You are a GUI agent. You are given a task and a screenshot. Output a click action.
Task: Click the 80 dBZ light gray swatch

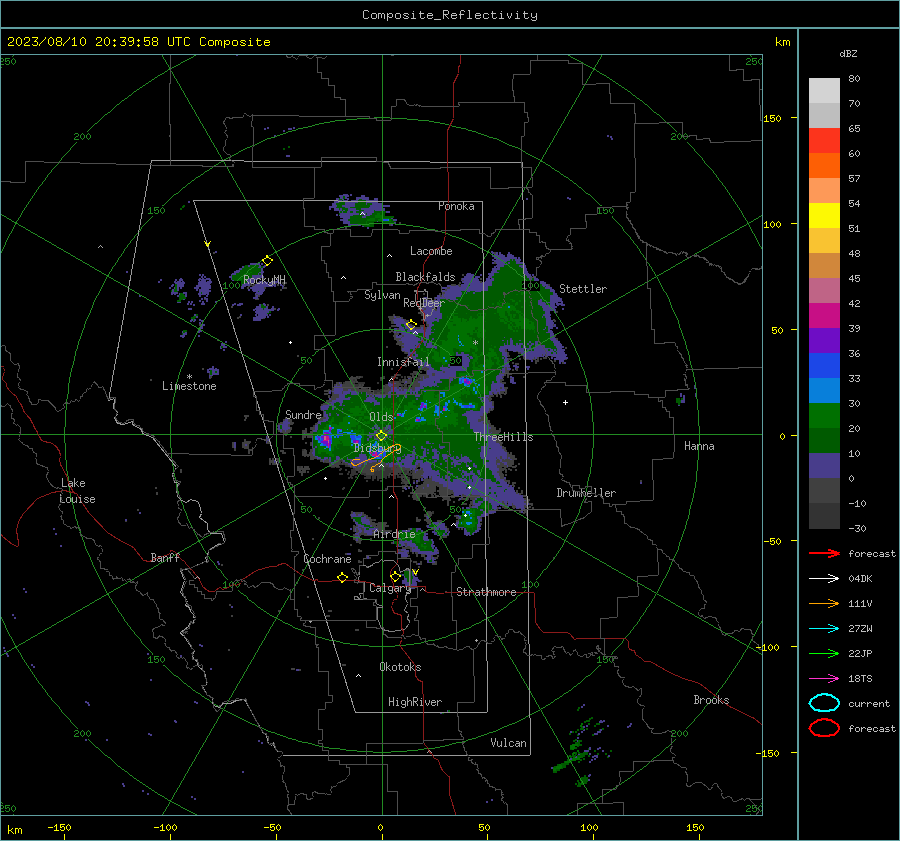coord(824,90)
